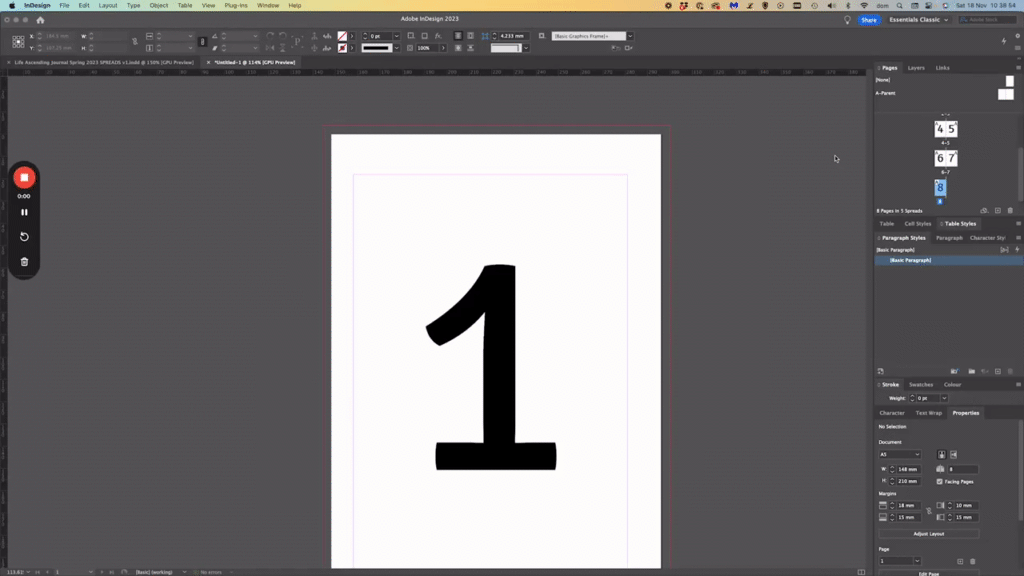This screenshot has height=576, width=1024.
Task: Click the opacity 100% field
Action: click(428, 48)
